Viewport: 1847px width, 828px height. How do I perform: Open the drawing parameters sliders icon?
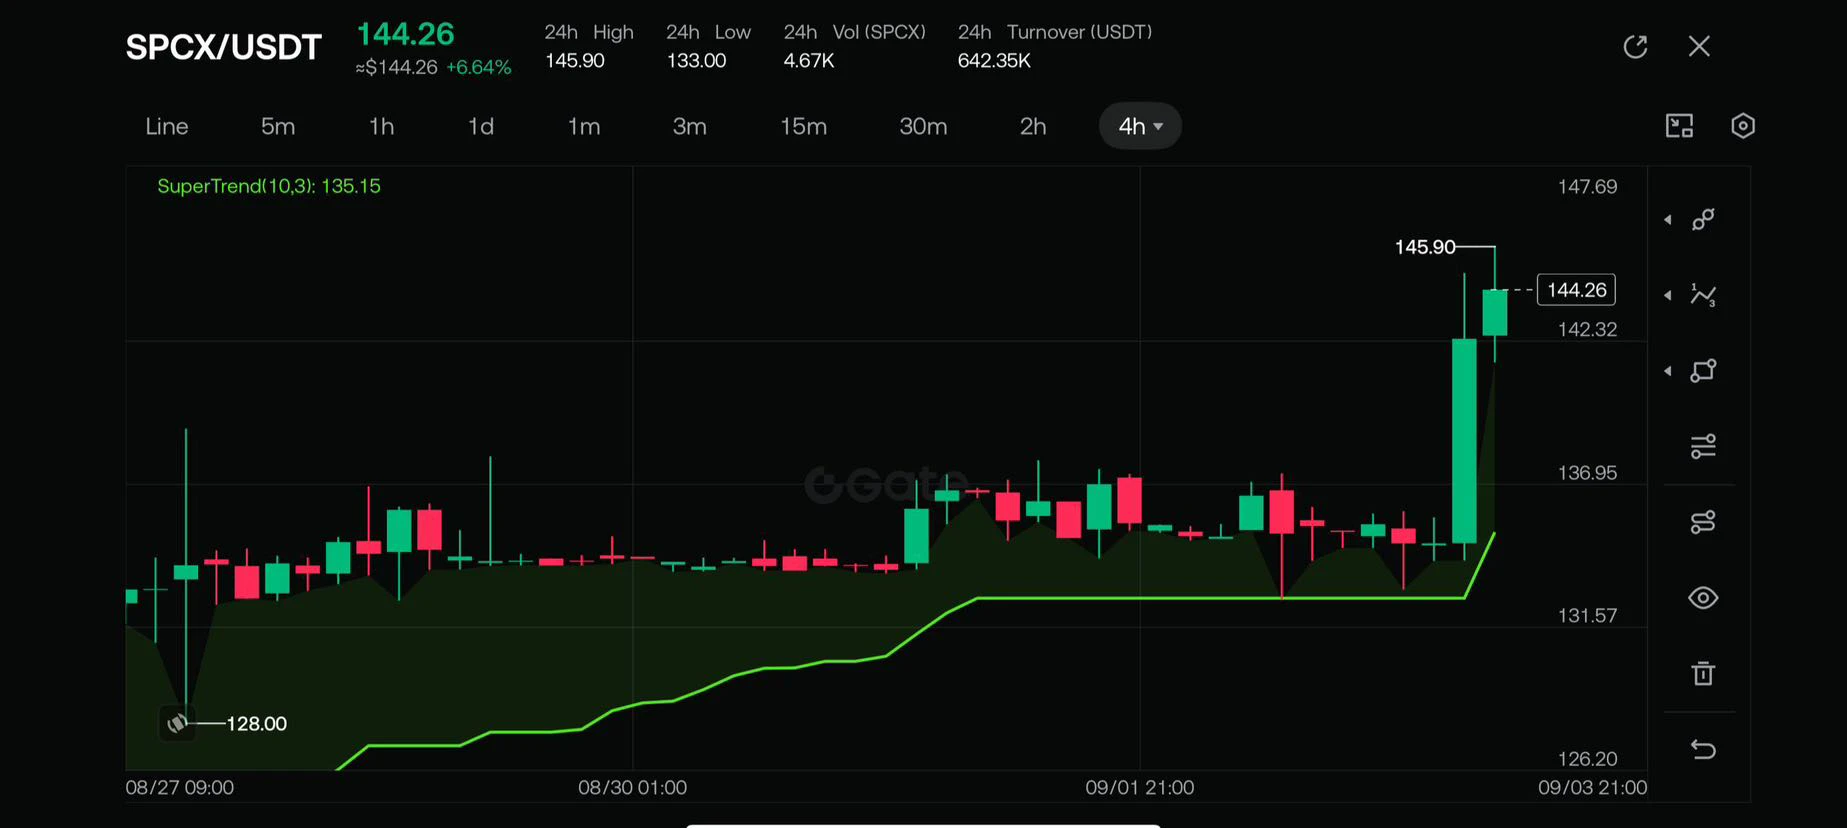pos(1703,446)
